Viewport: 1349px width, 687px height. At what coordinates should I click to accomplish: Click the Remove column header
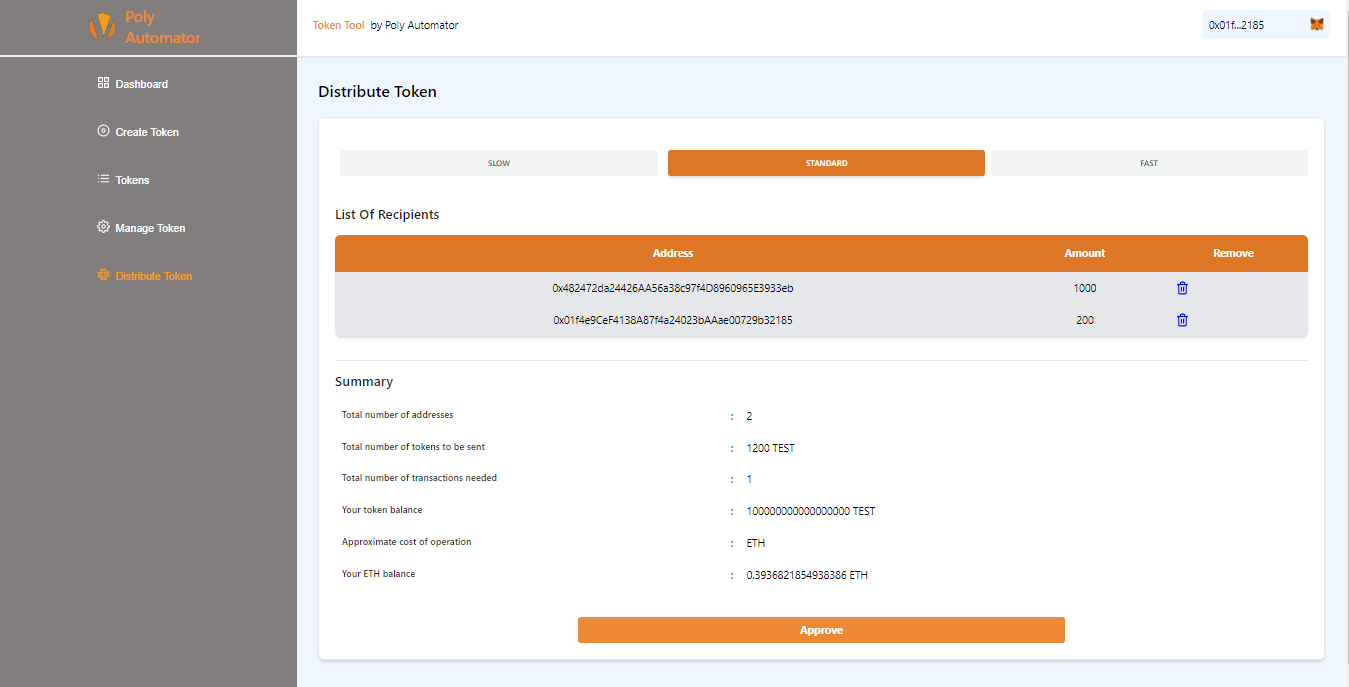[1233, 253]
